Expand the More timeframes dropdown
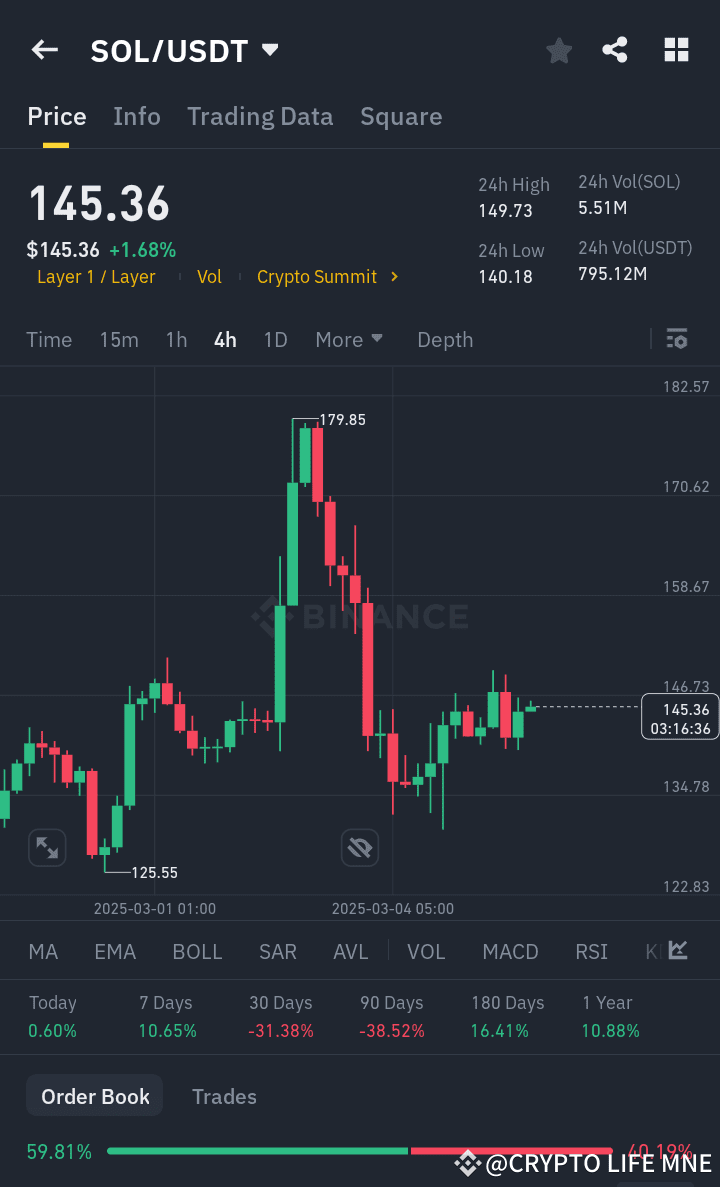The width and height of the screenshot is (720, 1187). pyautogui.click(x=349, y=339)
